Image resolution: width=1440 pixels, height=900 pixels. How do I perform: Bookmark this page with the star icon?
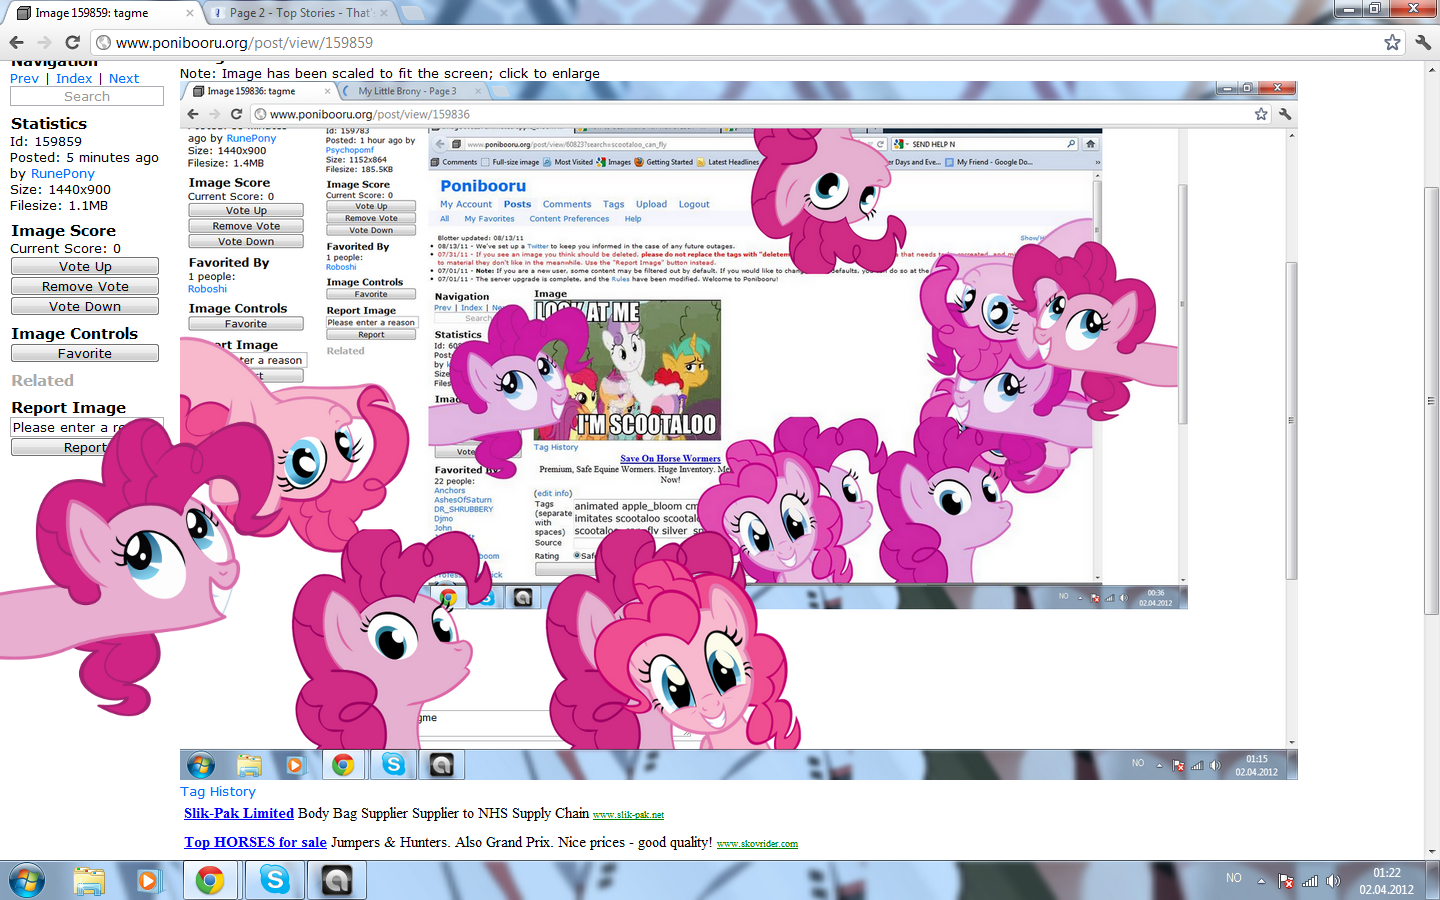[x=1392, y=42]
